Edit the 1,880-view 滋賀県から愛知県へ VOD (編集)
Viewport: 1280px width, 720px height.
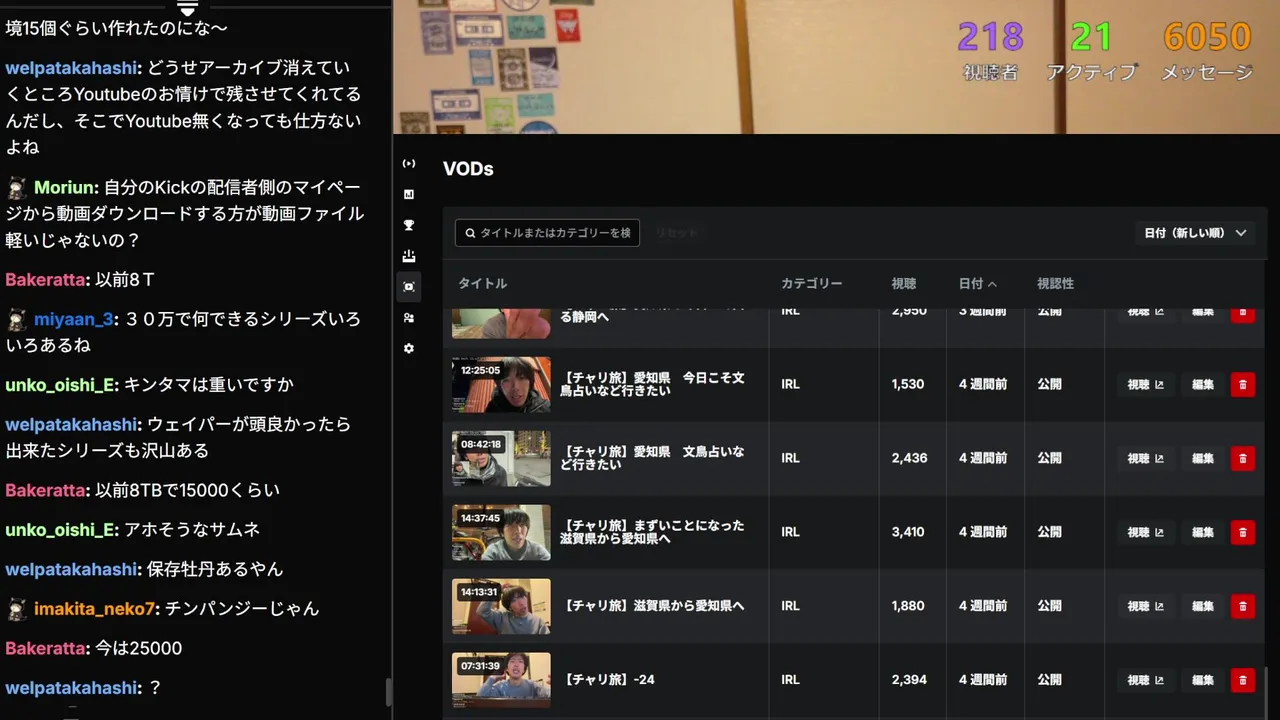(1203, 606)
